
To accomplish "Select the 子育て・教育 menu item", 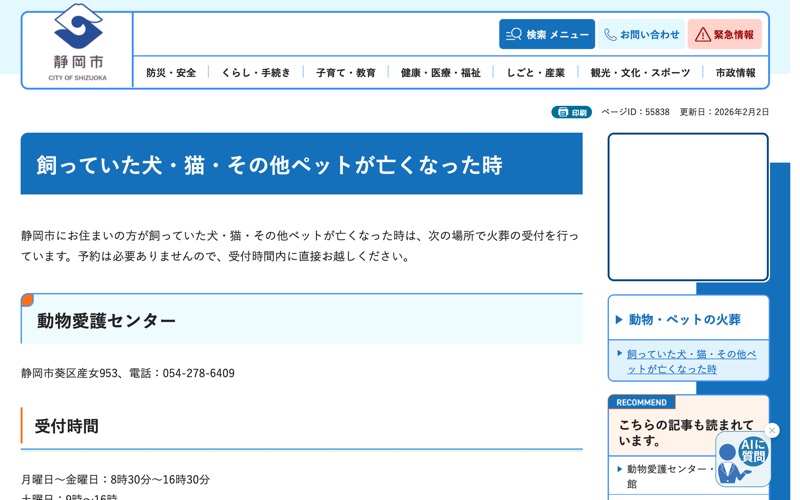I will point(346,72).
